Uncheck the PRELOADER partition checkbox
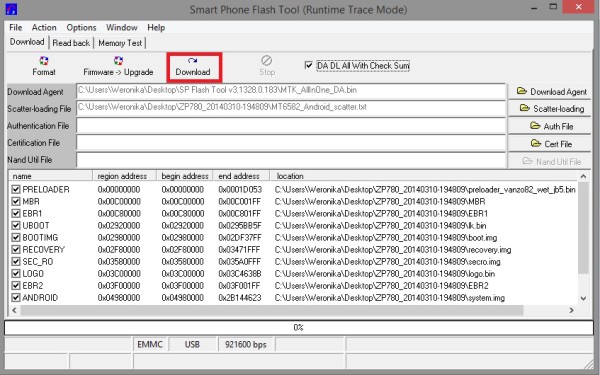 pos(16,189)
